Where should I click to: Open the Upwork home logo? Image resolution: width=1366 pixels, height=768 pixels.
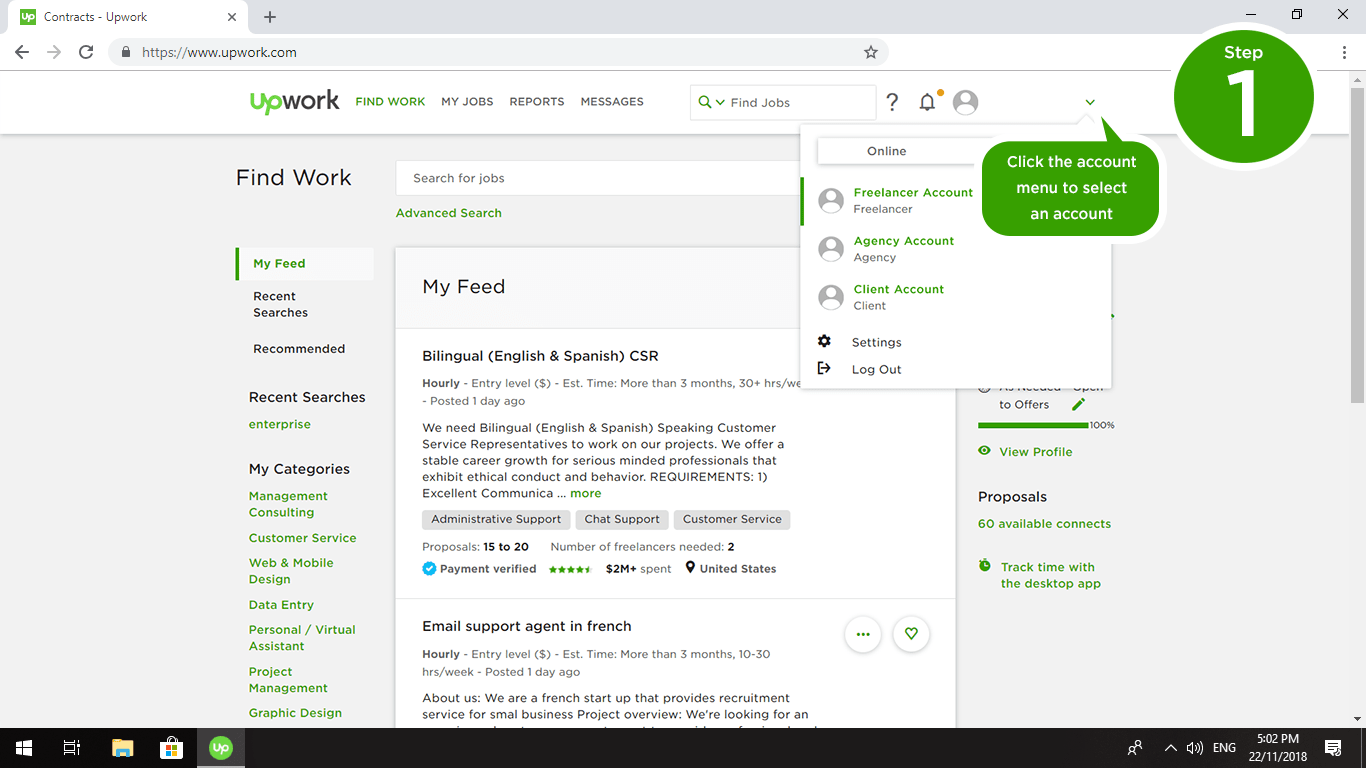(293, 101)
